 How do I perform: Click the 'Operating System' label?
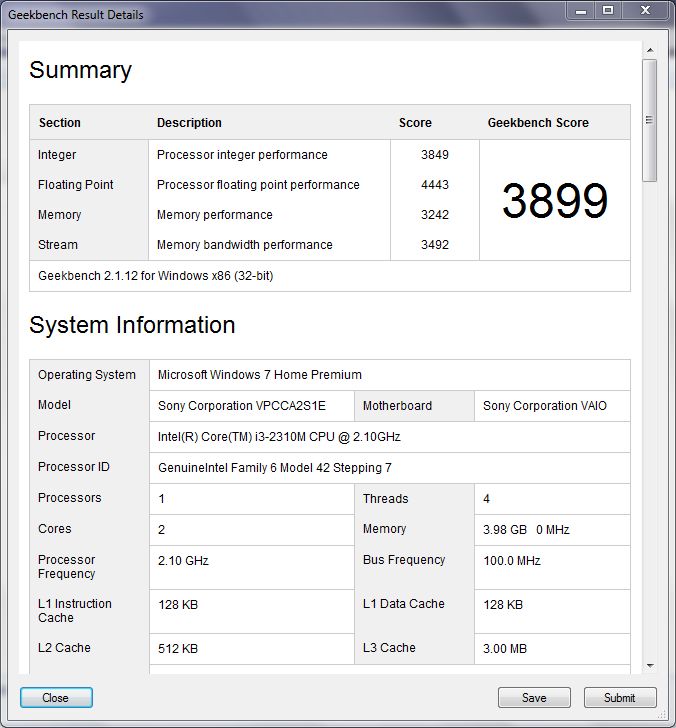[x=87, y=375]
